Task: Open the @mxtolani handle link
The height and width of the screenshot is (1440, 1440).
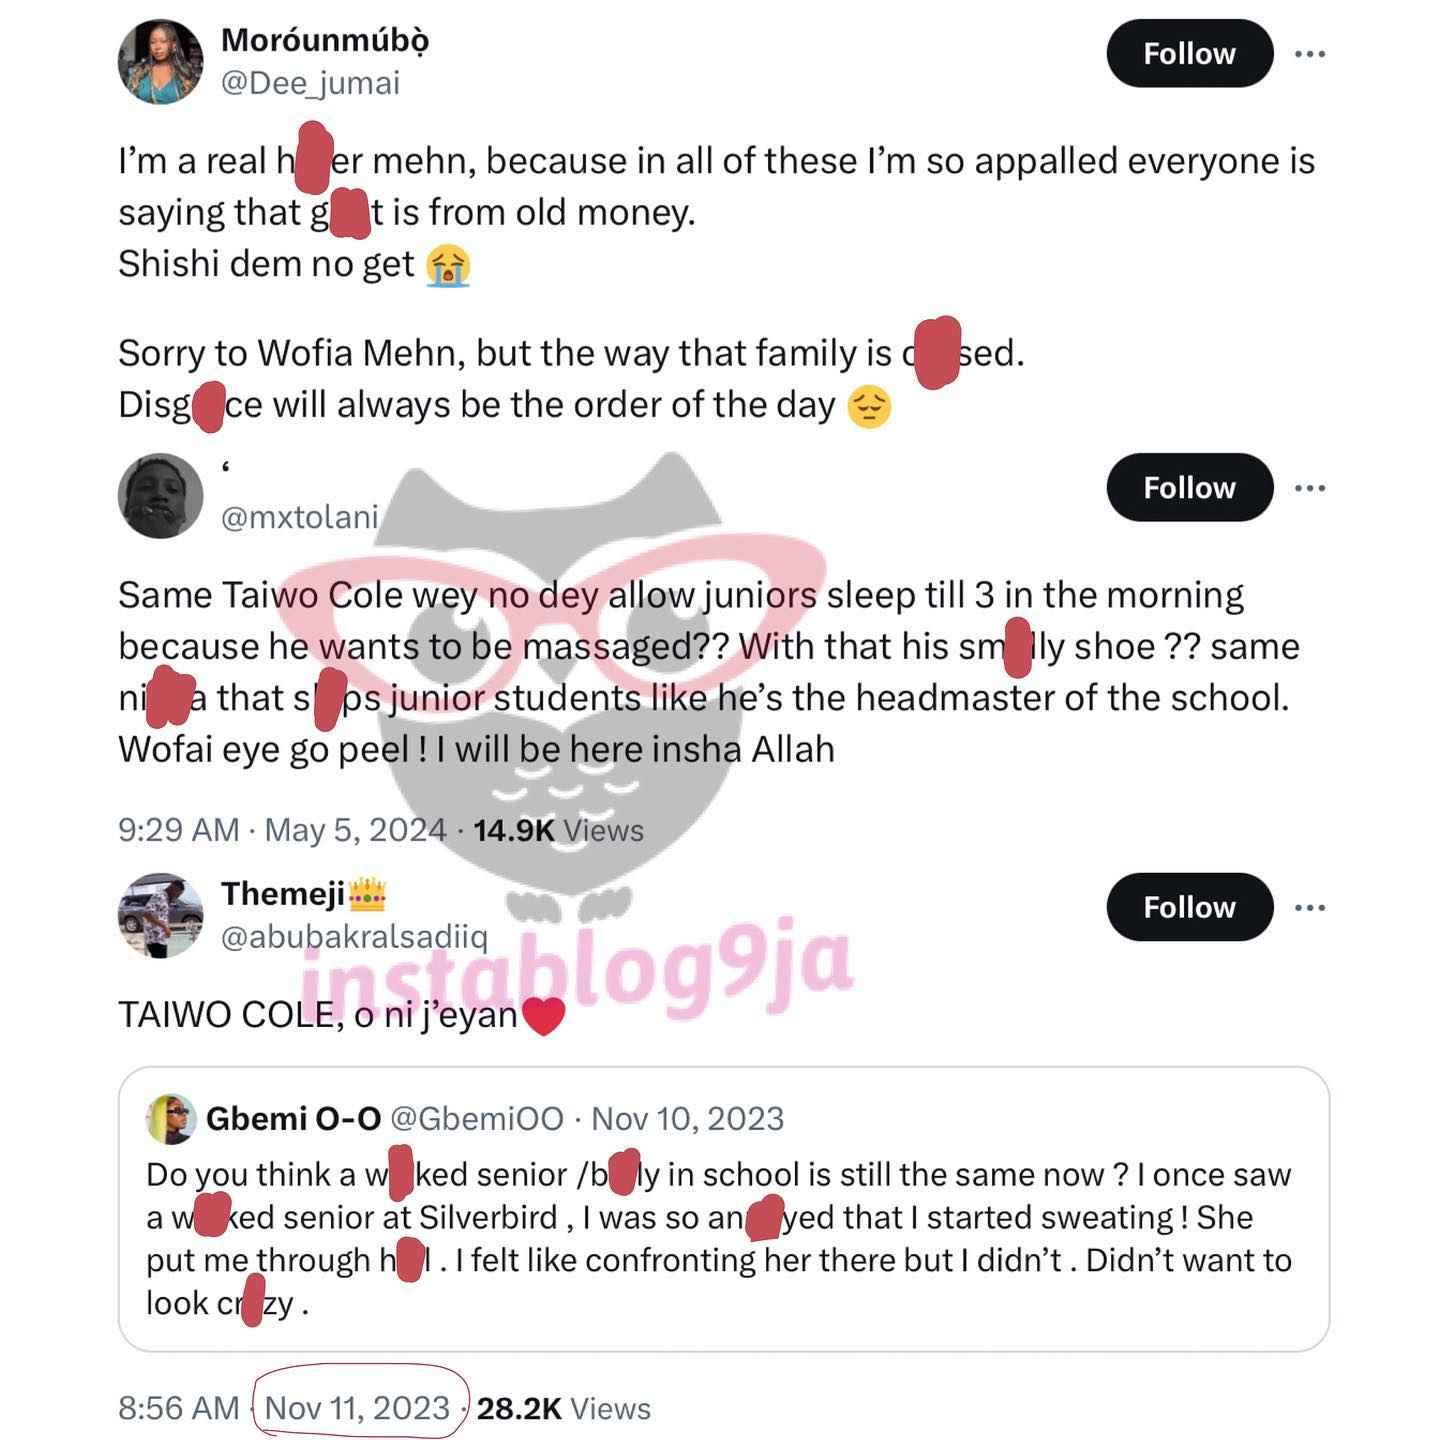Action: tap(299, 516)
